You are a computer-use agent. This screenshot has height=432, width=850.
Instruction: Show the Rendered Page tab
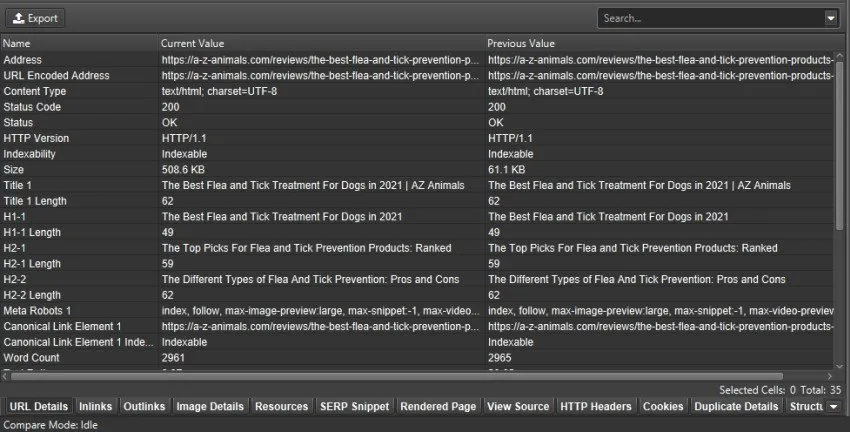(x=438, y=407)
